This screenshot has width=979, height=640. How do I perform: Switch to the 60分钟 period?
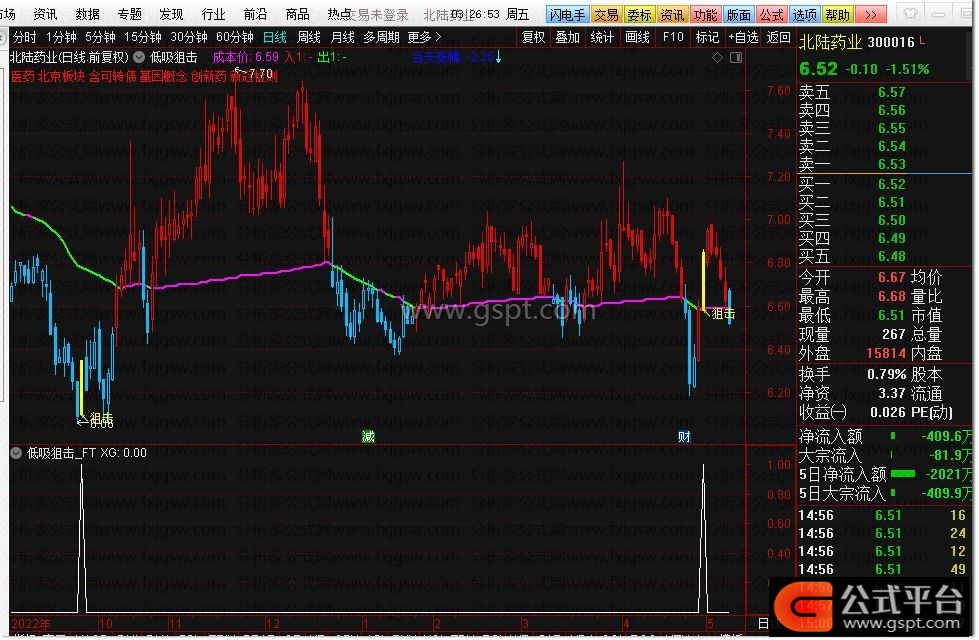tap(235, 37)
